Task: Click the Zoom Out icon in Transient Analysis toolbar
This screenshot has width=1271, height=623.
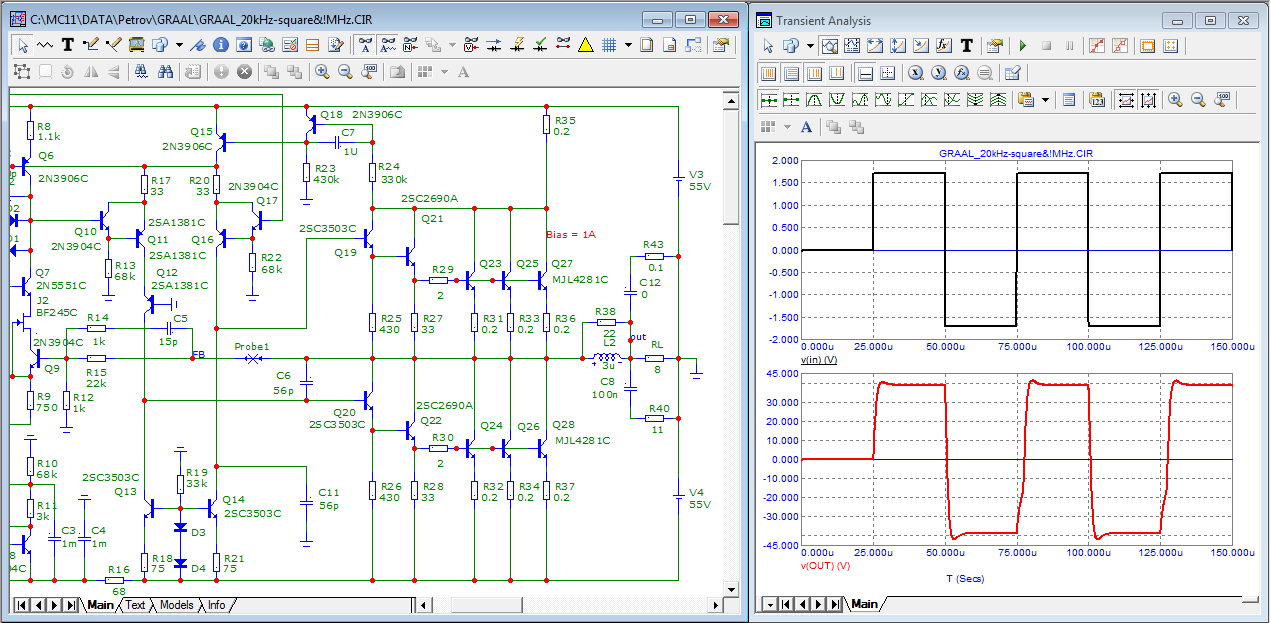Action: point(1198,100)
